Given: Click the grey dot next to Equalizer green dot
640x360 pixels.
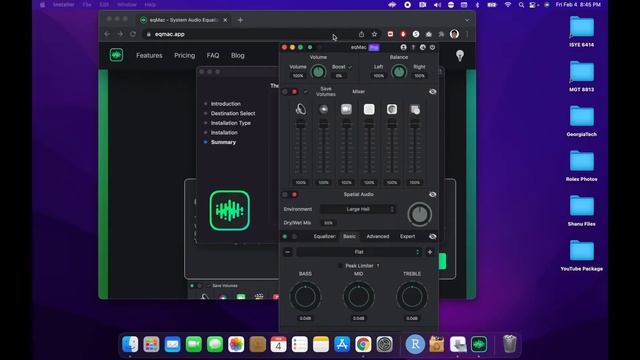Looking at the screenshot, I should pos(294,236).
